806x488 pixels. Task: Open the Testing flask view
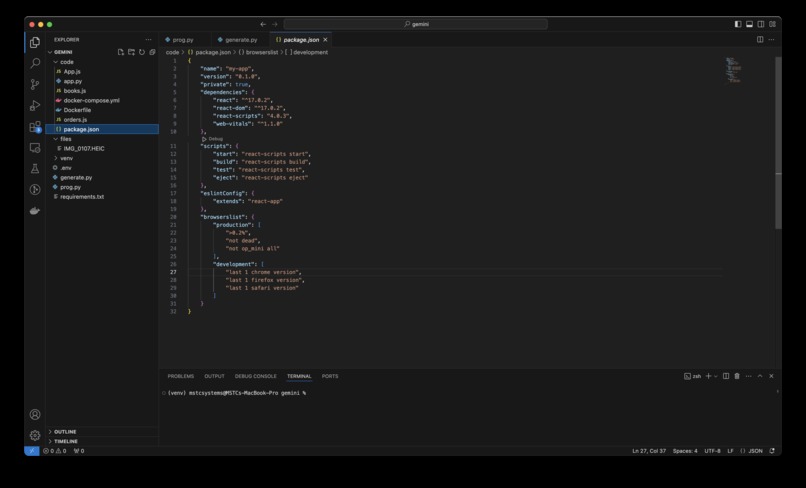pyautogui.click(x=35, y=169)
